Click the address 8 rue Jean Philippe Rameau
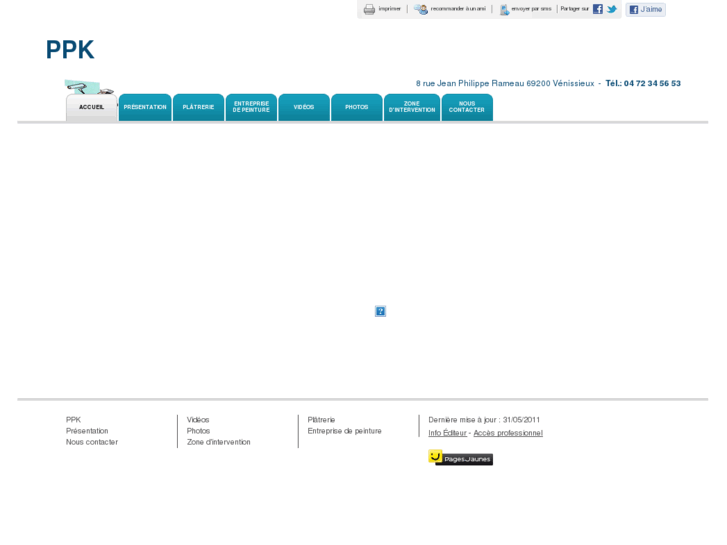This screenshot has width=727, height=545. [x=470, y=83]
